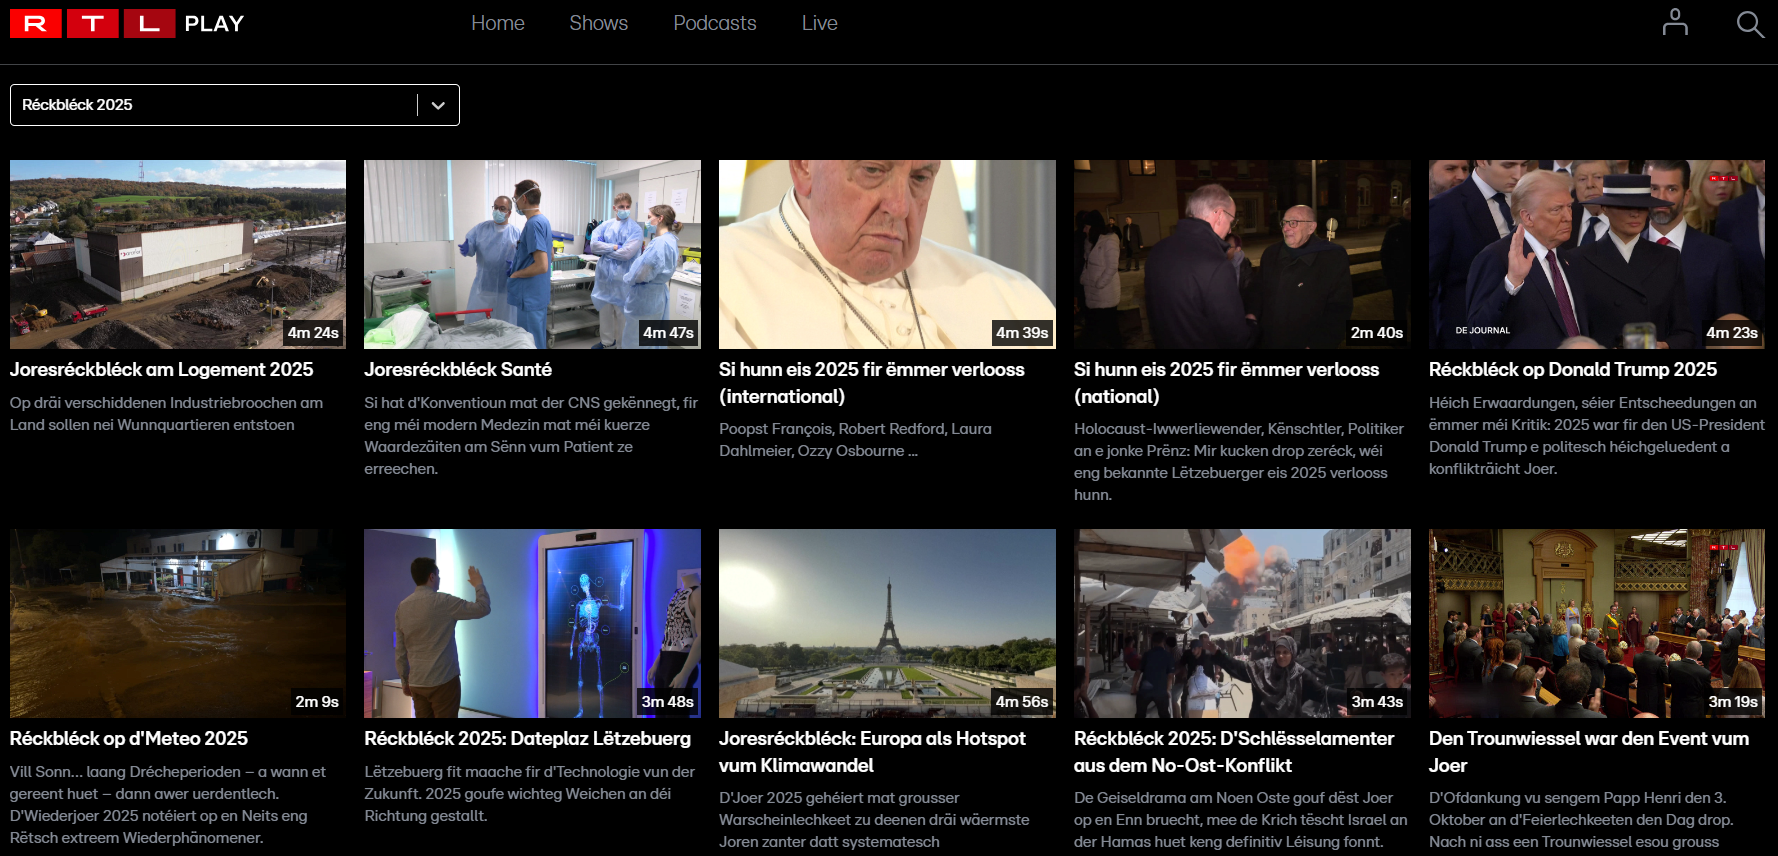Click the Réckbléck 2025: Dateplaz Lëtzebuerg title
The width and height of the screenshot is (1778, 856).
point(527,738)
